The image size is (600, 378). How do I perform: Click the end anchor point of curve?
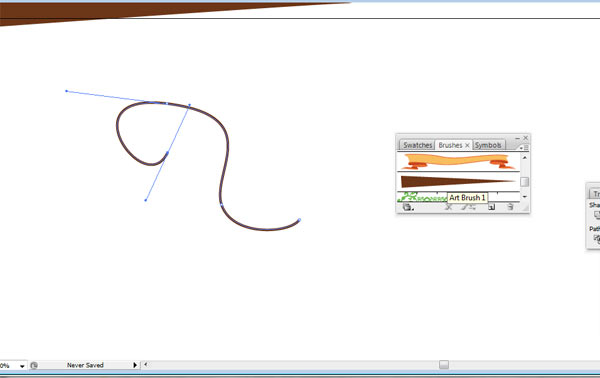pyautogui.click(x=299, y=220)
